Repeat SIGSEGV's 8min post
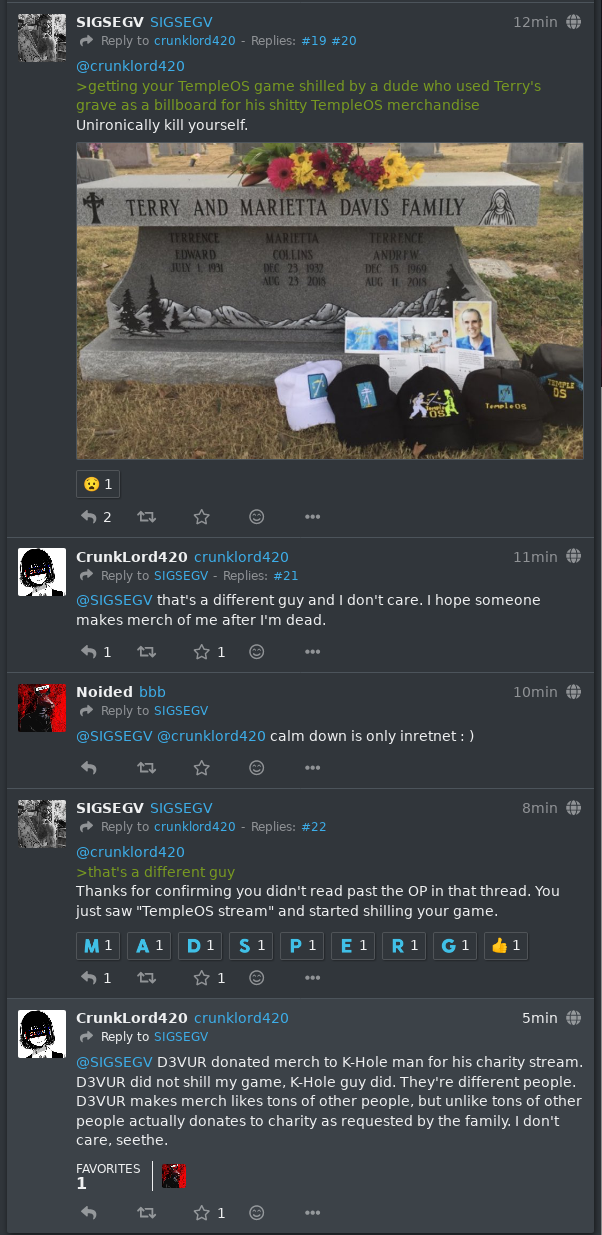 (146, 978)
